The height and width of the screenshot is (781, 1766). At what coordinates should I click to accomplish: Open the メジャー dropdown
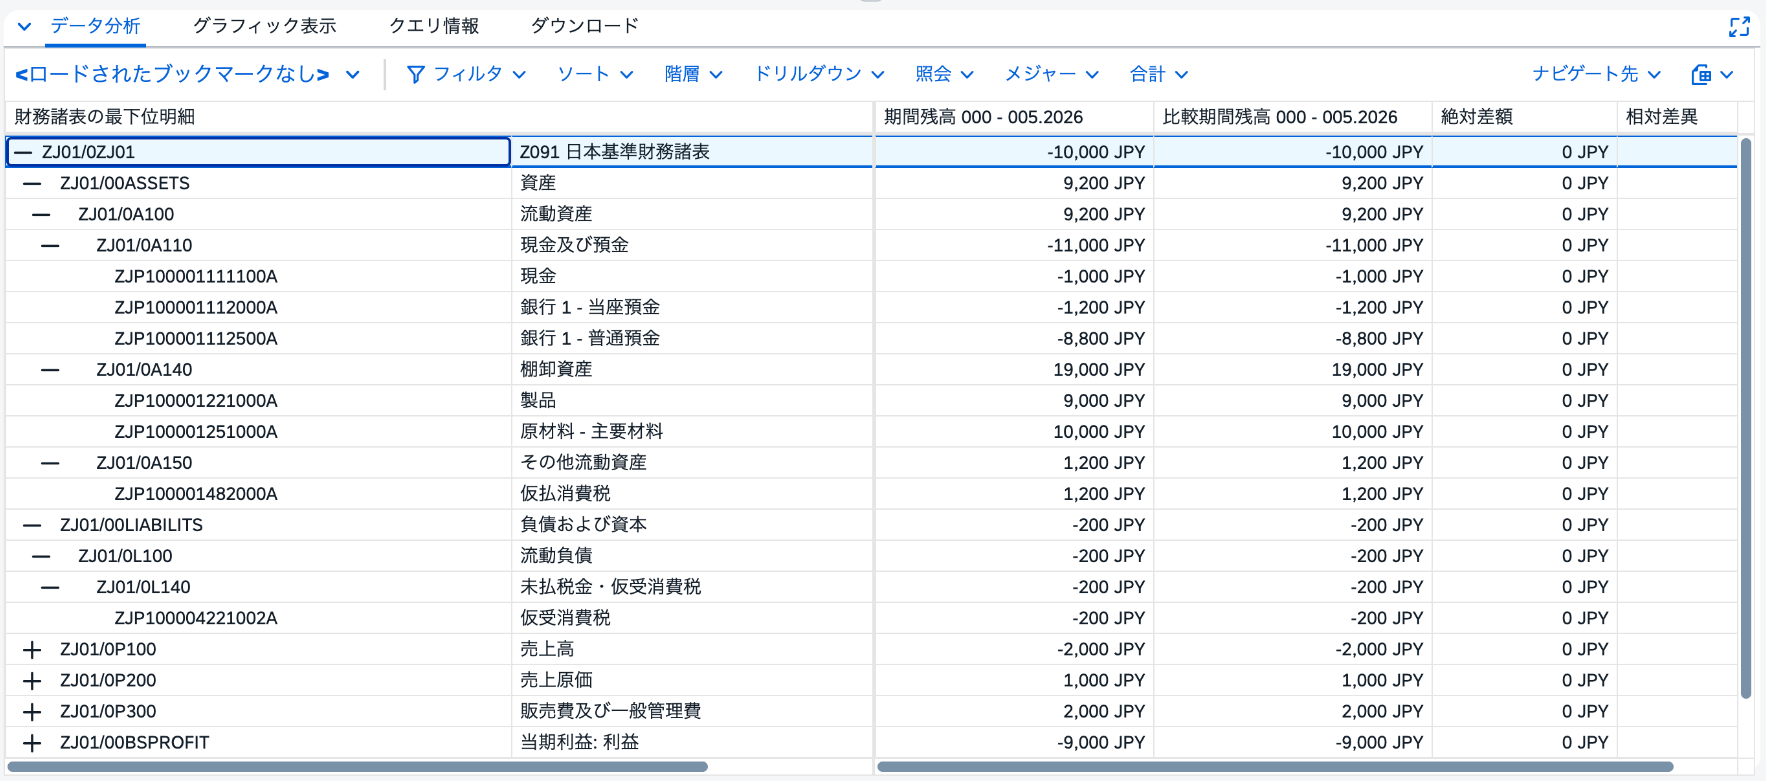tap(1051, 74)
